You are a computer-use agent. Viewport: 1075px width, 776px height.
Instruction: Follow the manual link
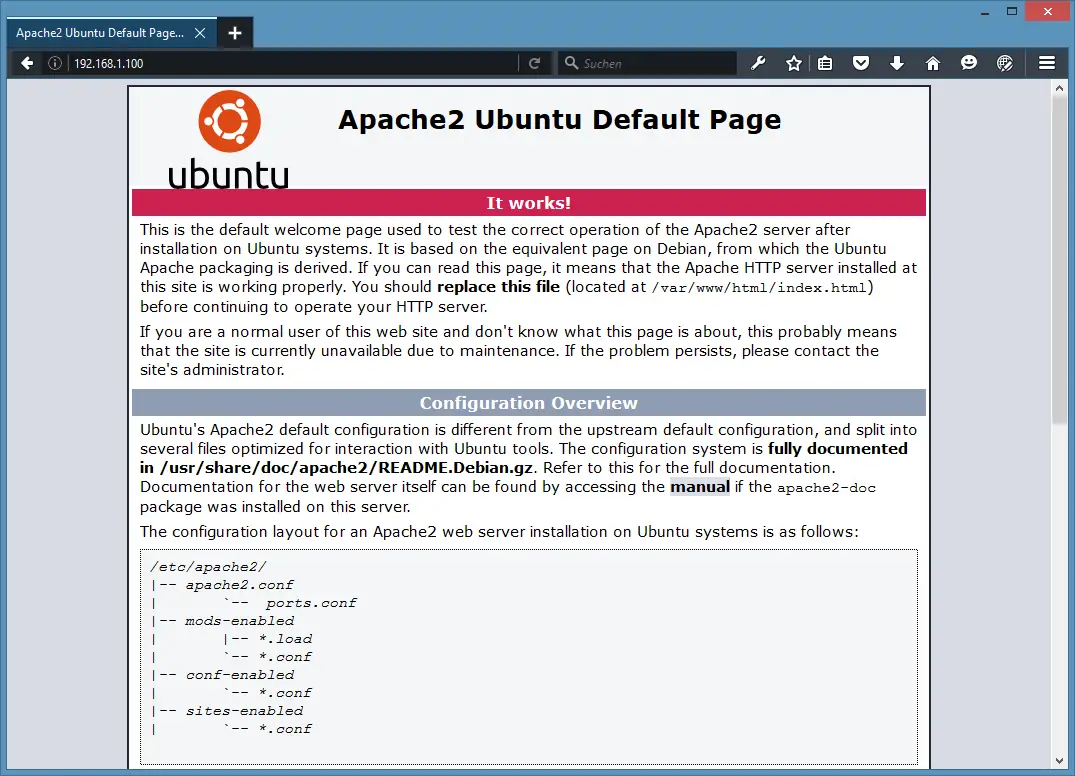pyautogui.click(x=700, y=487)
